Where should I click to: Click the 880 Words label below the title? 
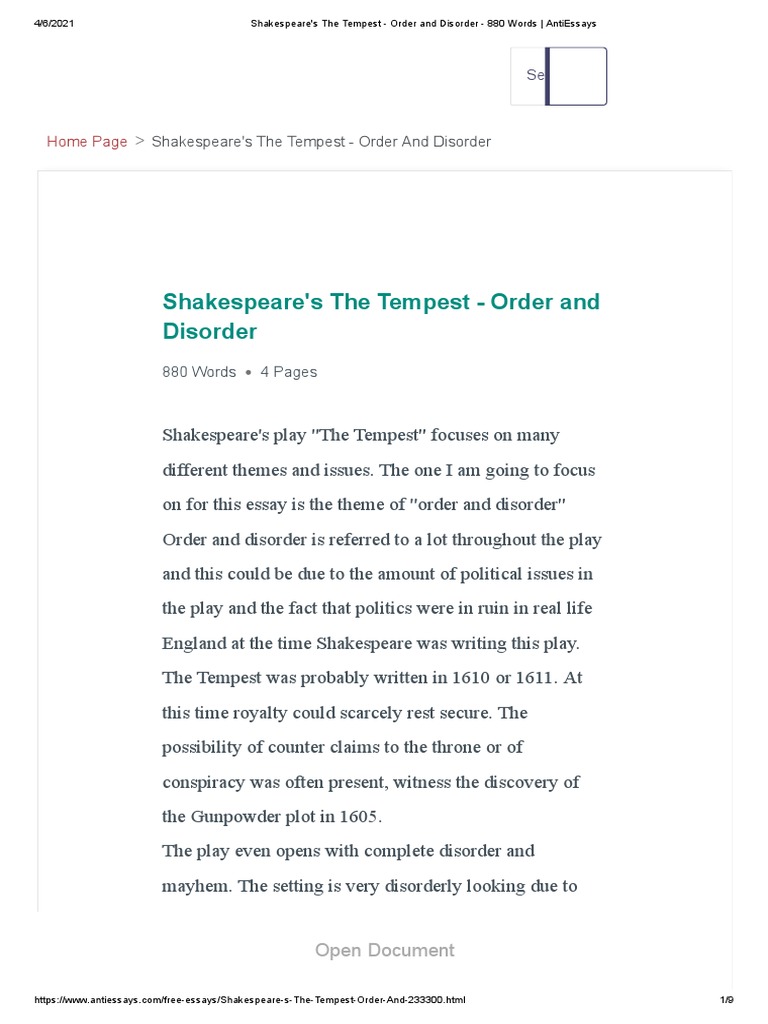[x=199, y=372]
